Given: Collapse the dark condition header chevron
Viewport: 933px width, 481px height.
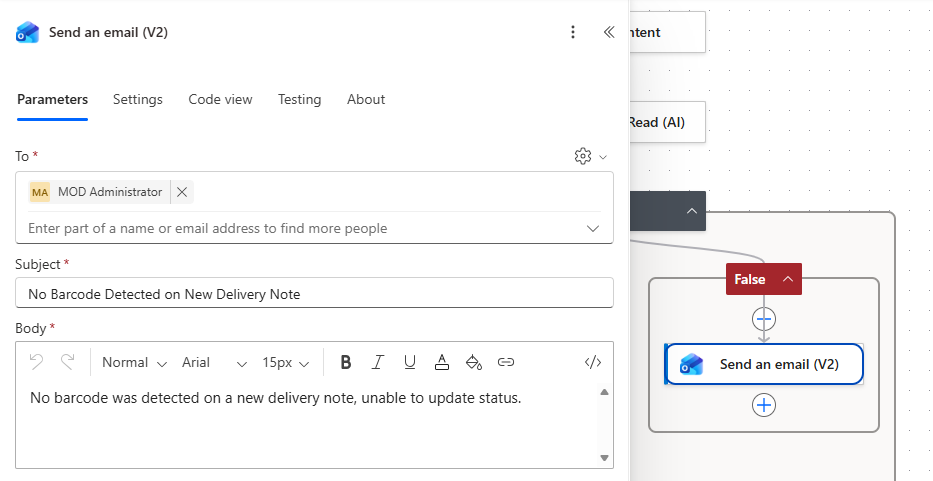Looking at the screenshot, I should click(x=691, y=211).
